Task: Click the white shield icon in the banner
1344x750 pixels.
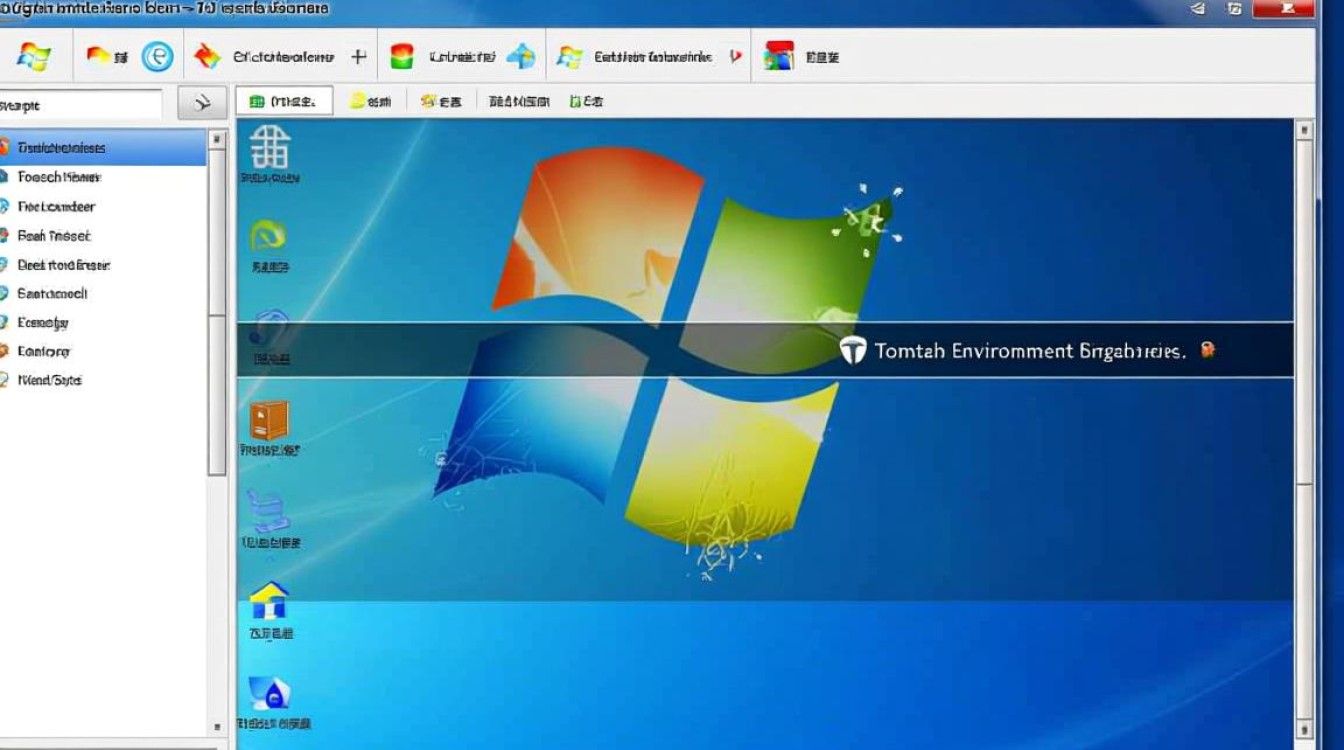Action: tap(852, 350)
